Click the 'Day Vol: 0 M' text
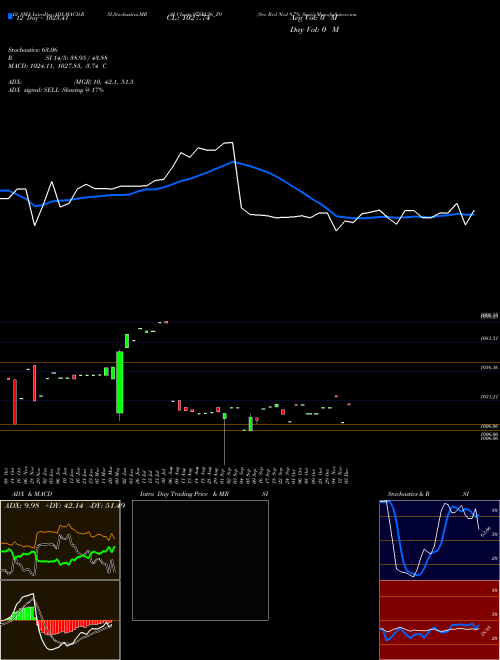The width and height of the screenshot is (500, 660). (314, 30)
